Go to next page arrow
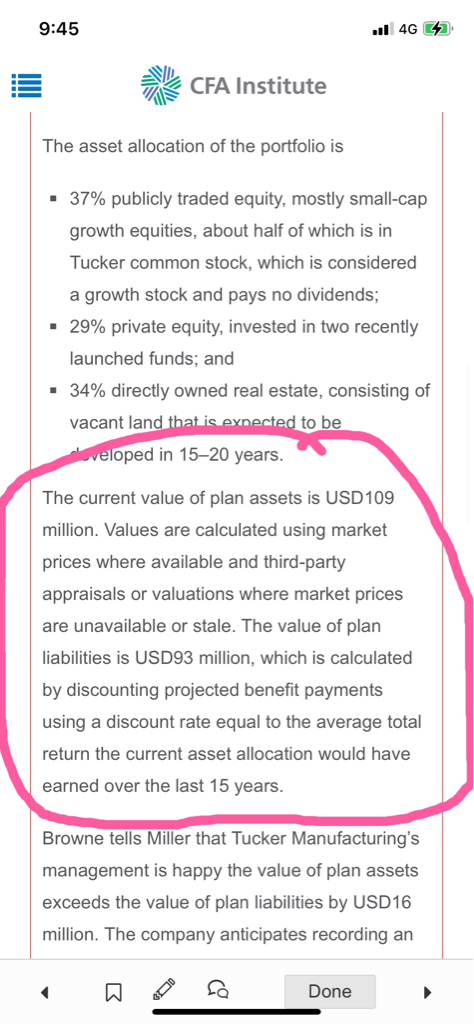The image size is (474, 1024). (x=428, y=993)
